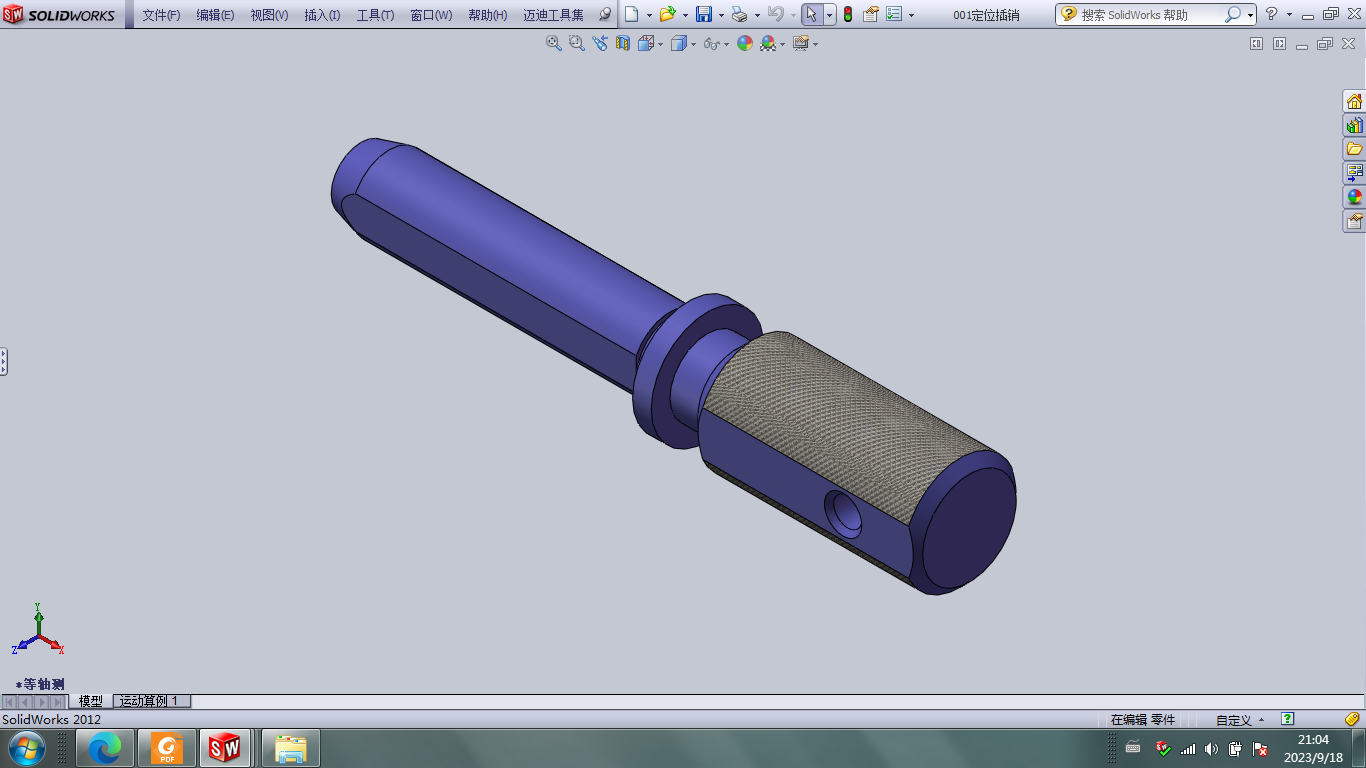Switch to the 运动算例 1 tab
Viewport: 1366px width, 768px height.
(x=150, y=701)
